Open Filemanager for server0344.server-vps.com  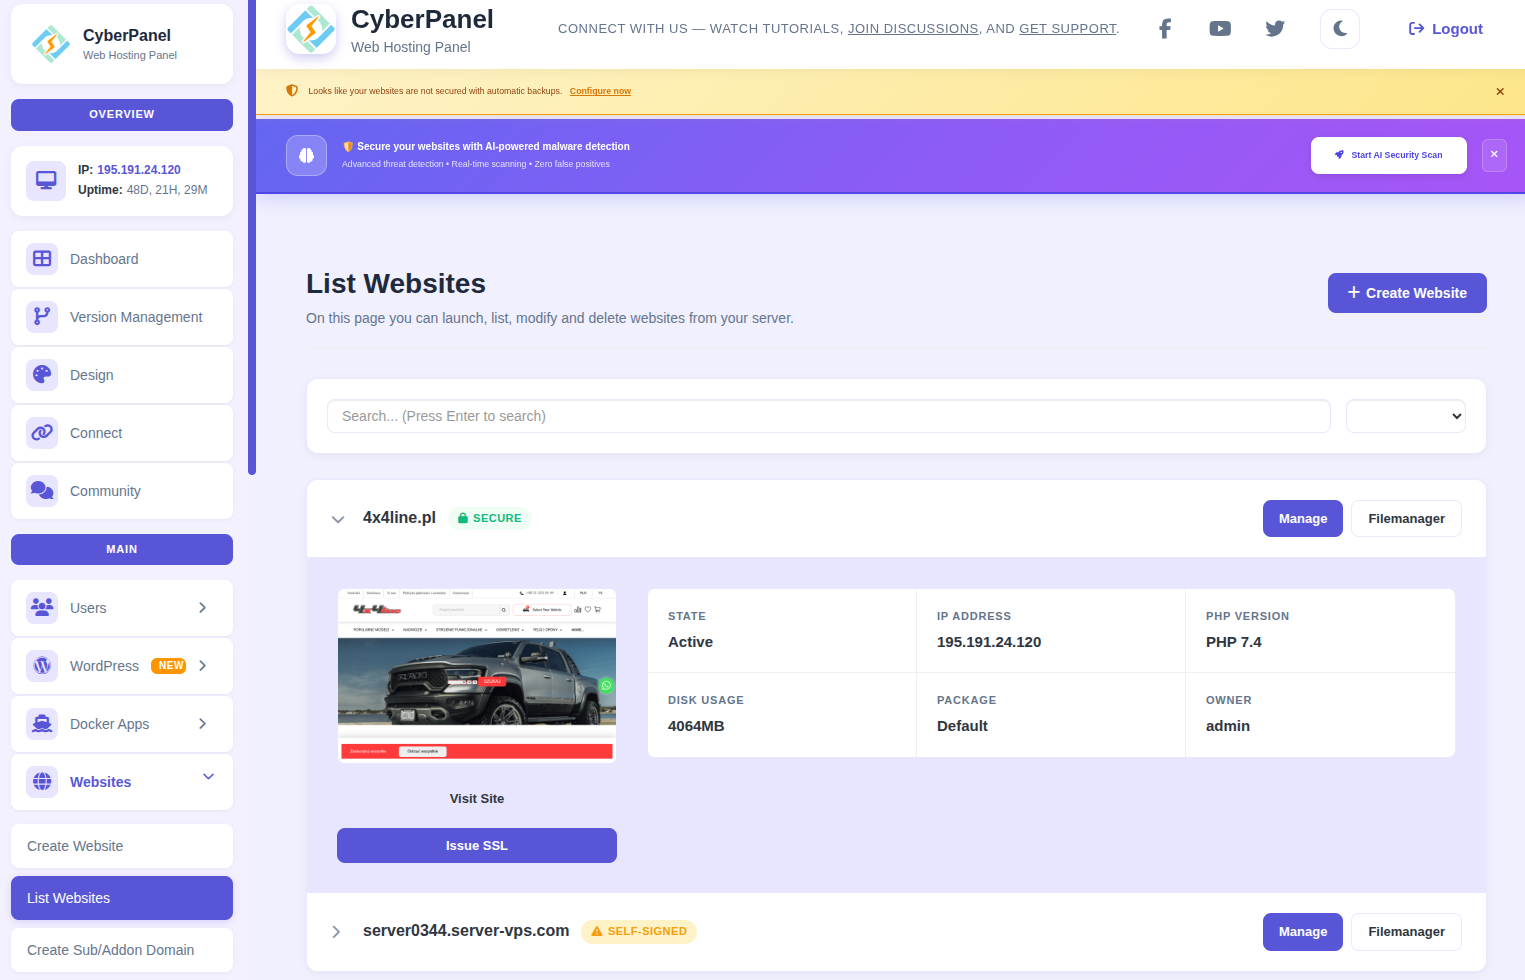point(1406,931)
